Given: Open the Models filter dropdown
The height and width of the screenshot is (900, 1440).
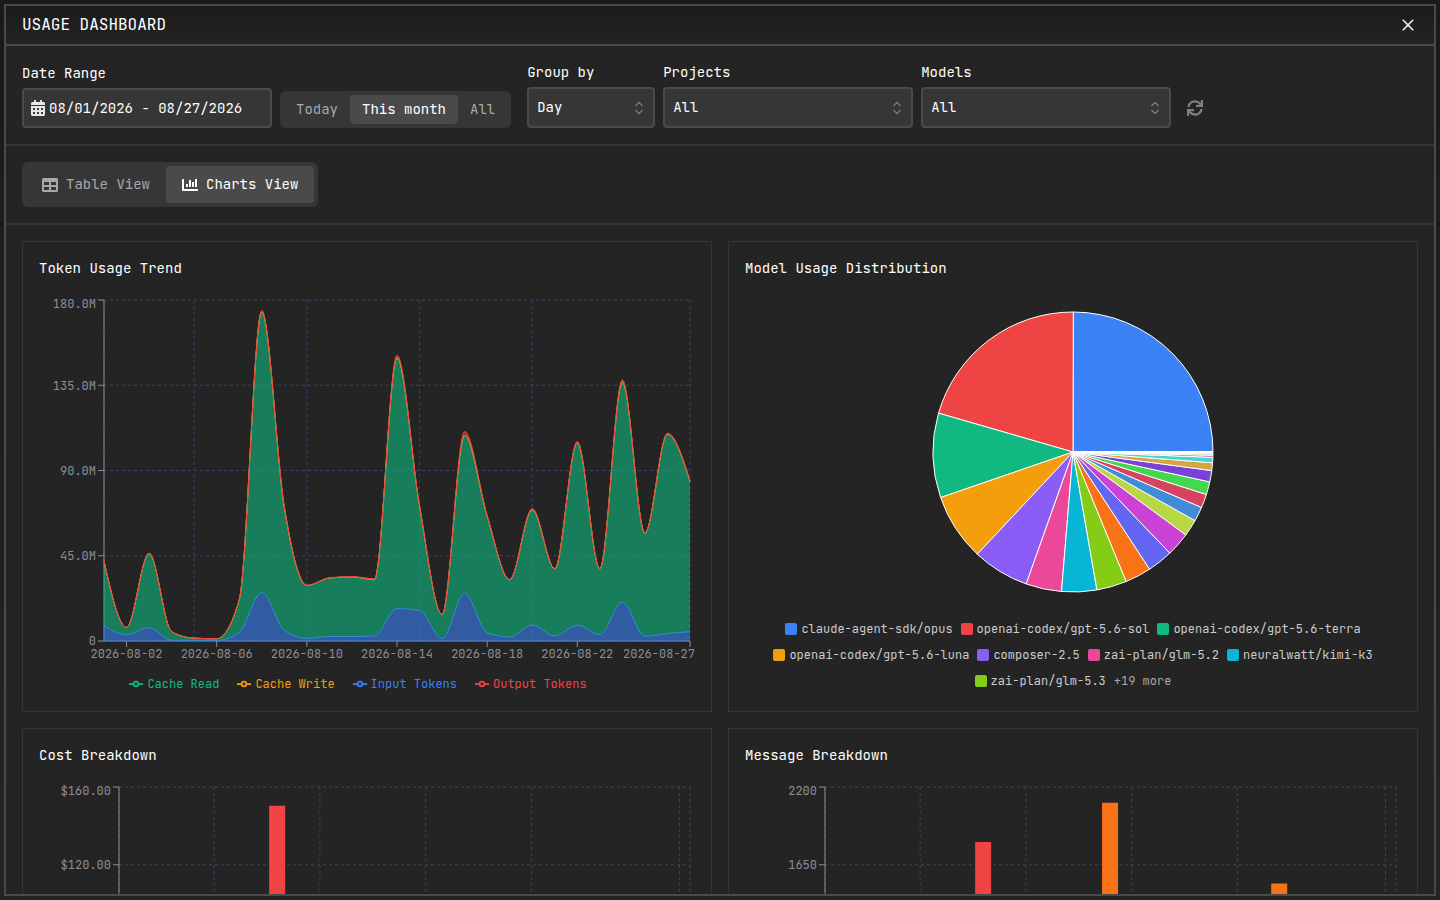Looking at the screenshot, I should pos(1046,108).
